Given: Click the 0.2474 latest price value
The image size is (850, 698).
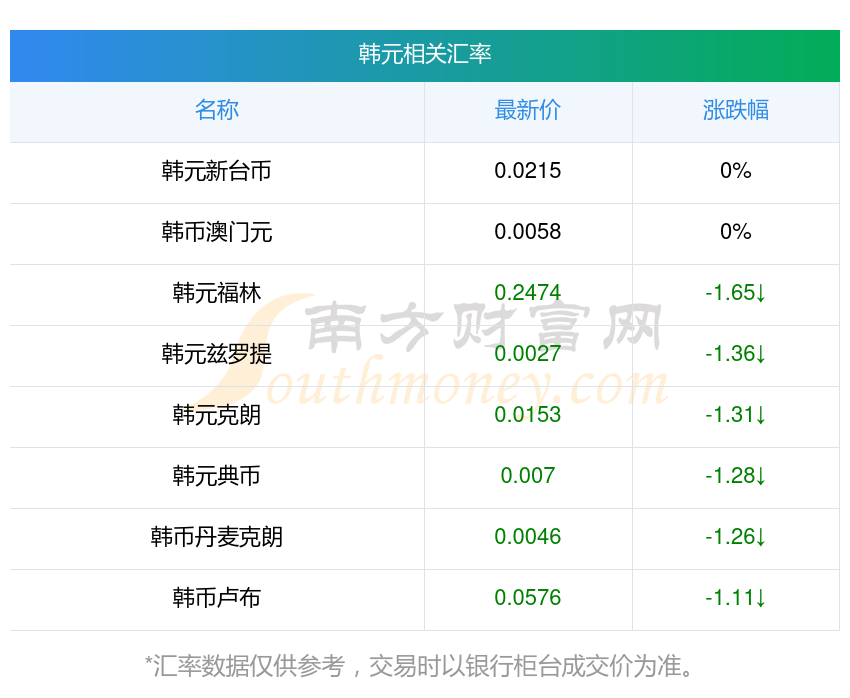Looking at the screenshot, I should [x=527, y=293].
